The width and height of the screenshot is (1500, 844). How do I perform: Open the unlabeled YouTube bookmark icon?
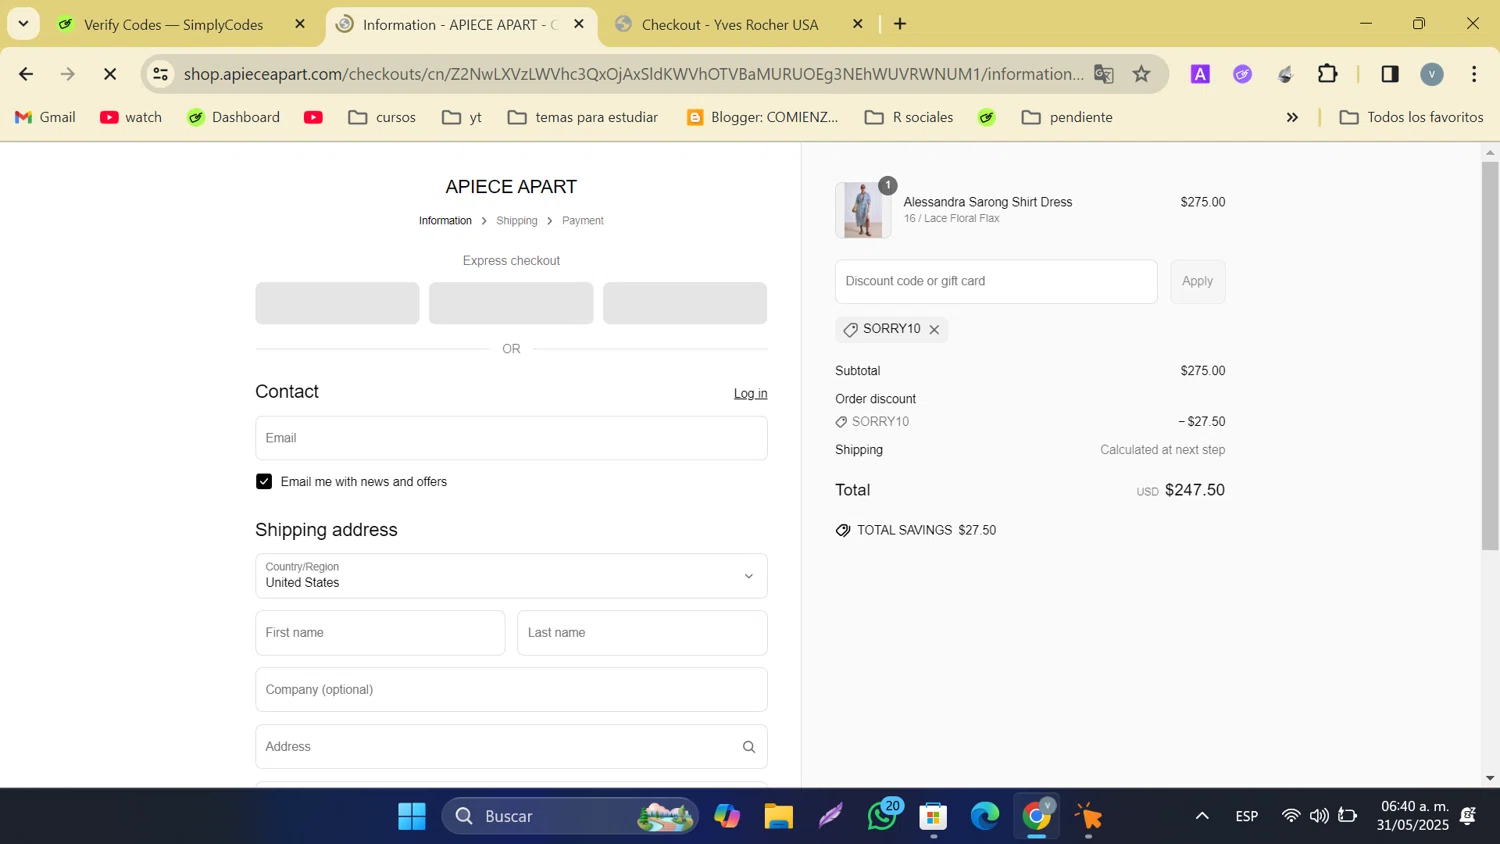tap(313, 117)
